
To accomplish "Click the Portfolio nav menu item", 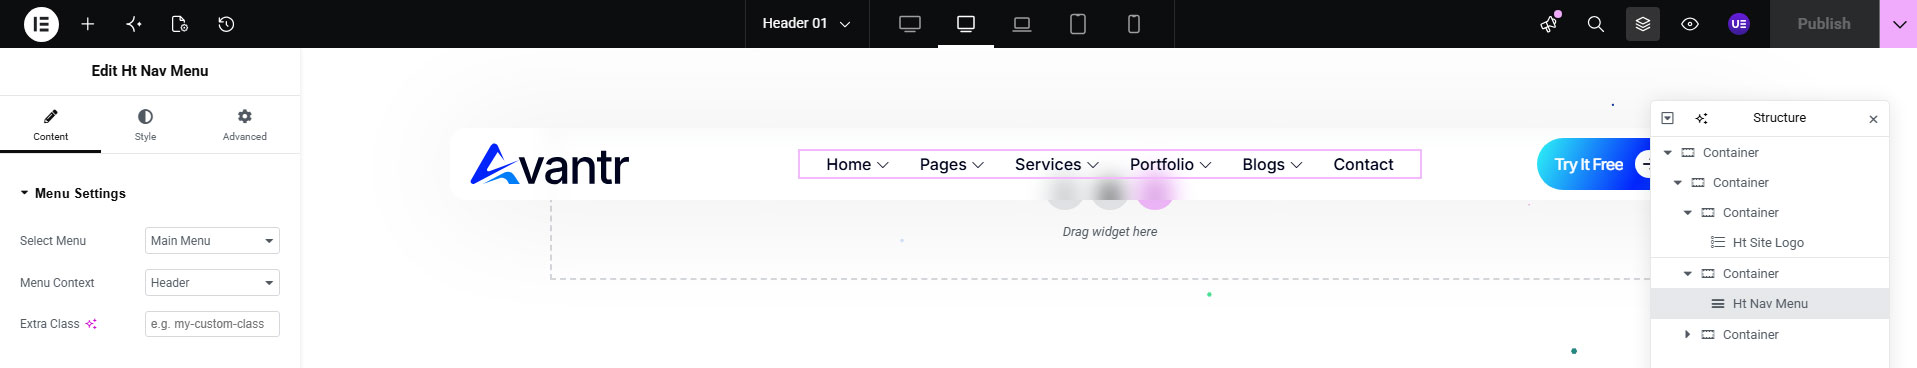I will coord(1170,165).
